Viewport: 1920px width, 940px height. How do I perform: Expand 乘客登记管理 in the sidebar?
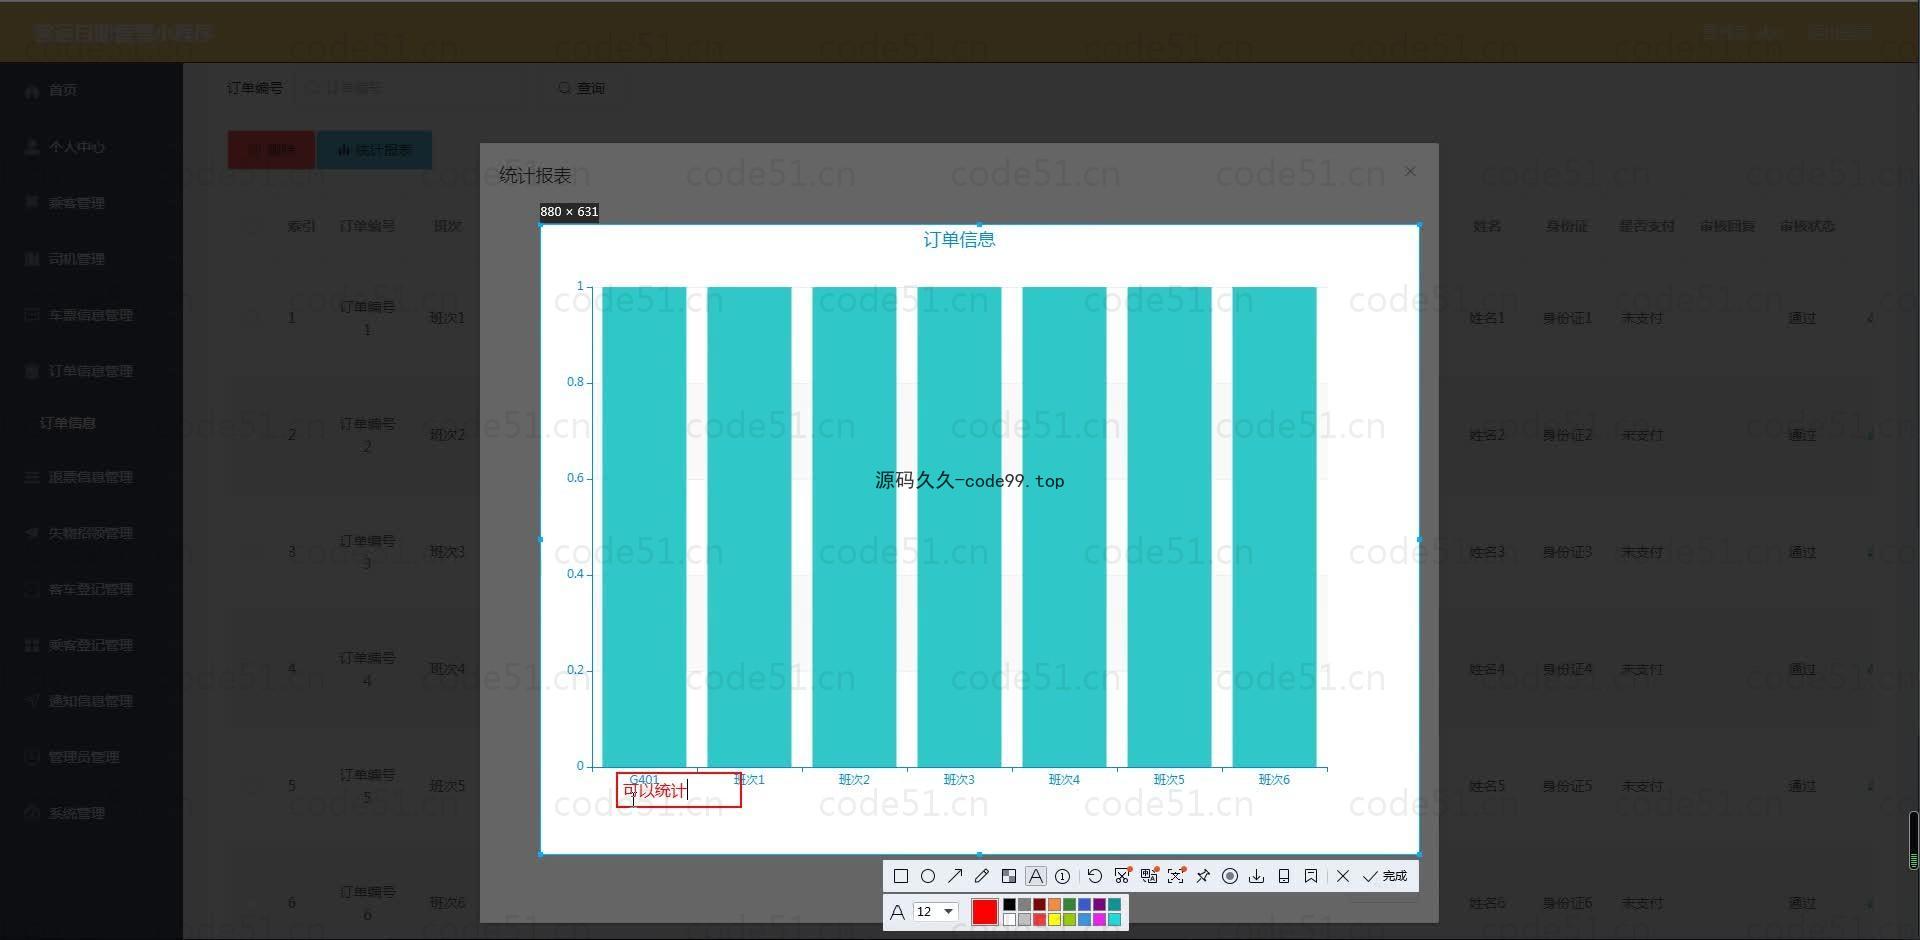tap(91, 645)
